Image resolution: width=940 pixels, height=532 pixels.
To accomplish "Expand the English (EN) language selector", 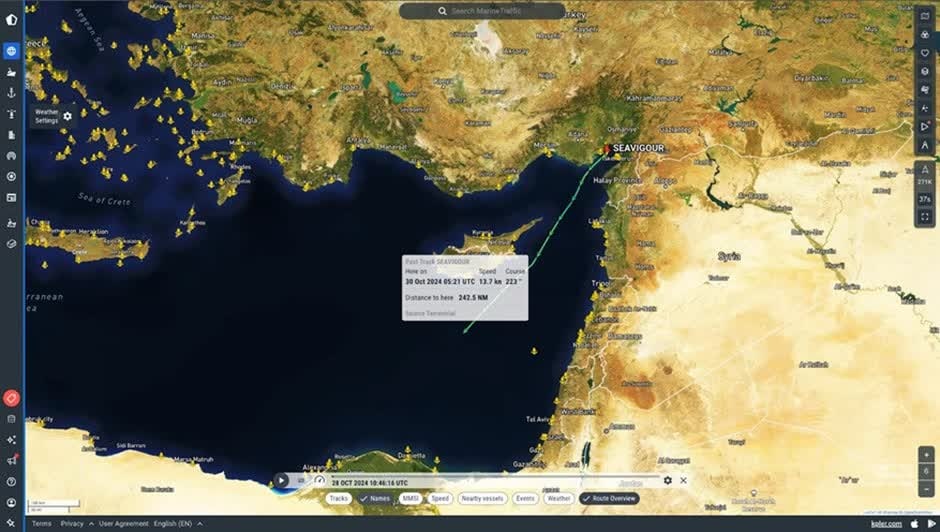I will point(178,524).
